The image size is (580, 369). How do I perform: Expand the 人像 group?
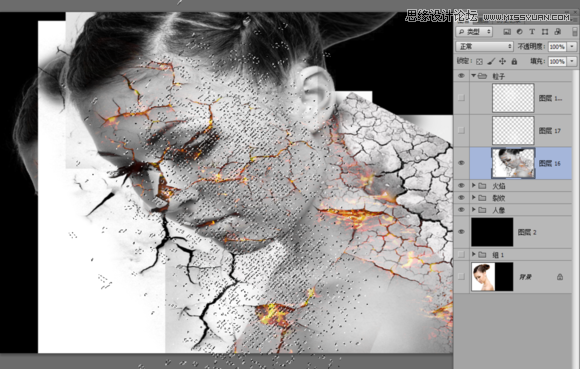[473, 210]
